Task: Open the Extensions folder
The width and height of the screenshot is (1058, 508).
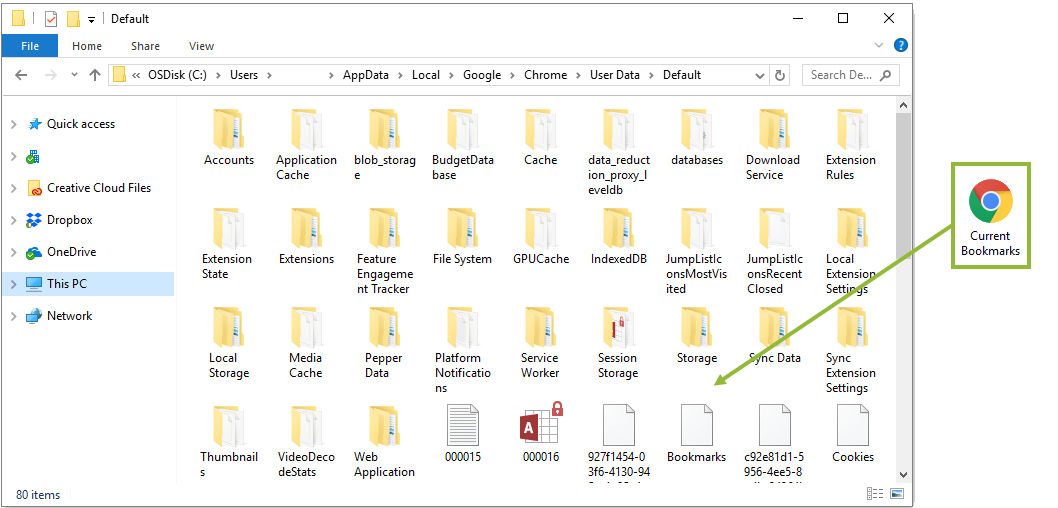Action: [x=306, y=234]
